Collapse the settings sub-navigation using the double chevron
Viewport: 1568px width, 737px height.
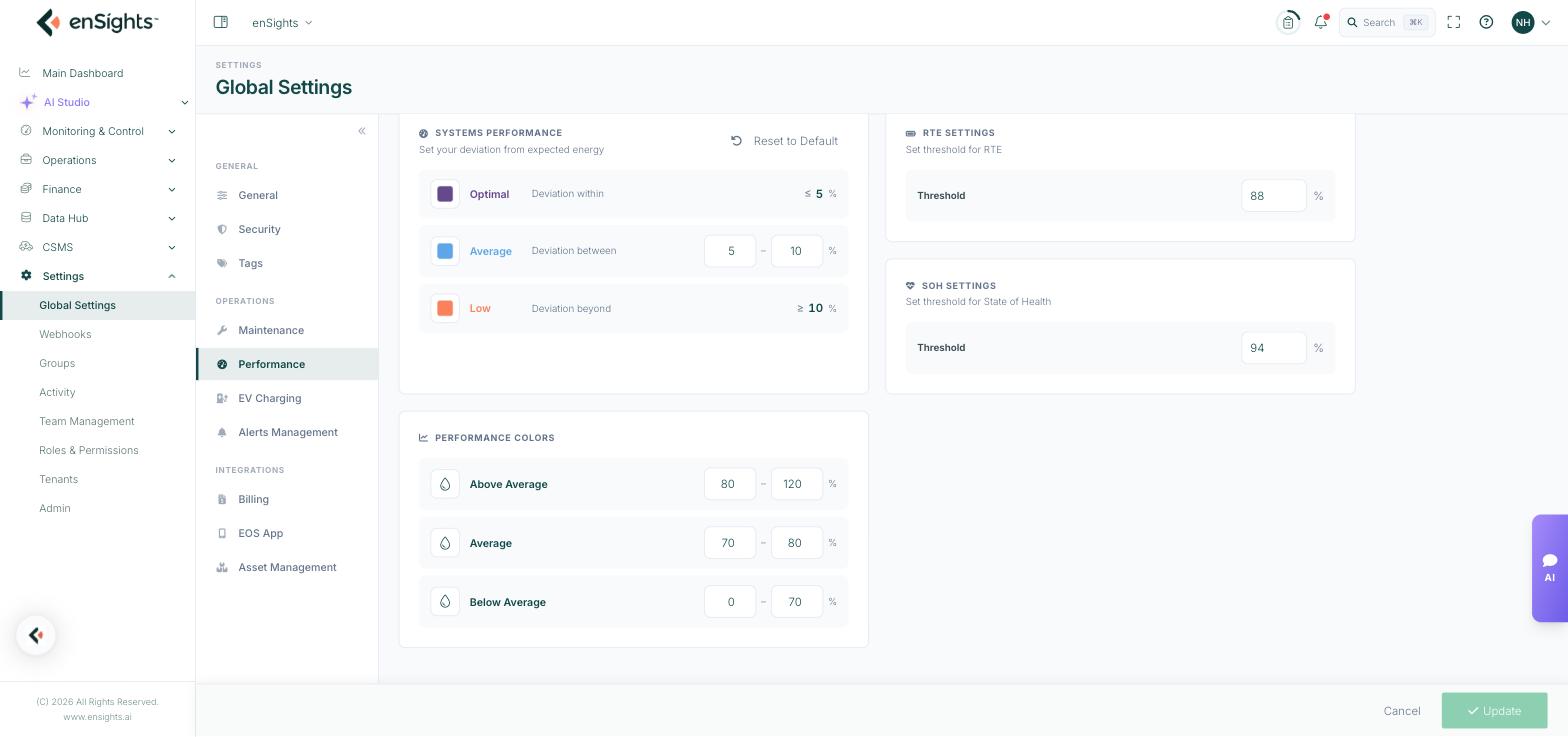362,131
